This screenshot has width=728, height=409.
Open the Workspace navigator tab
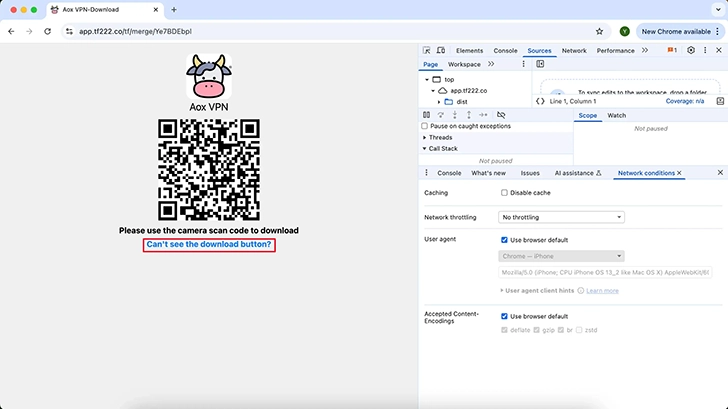464,65
